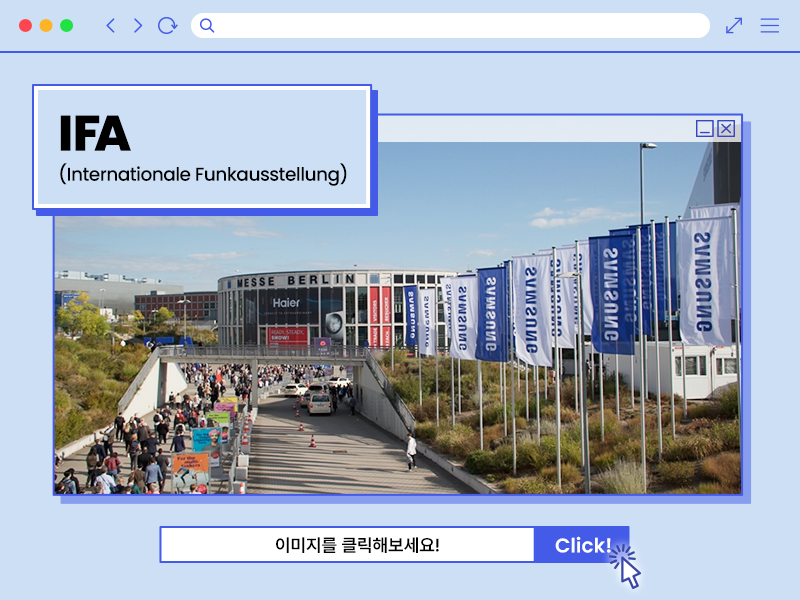This screenshot has width=800, height=600.
Task: Focus the browser address search bar
Action: coord(450,26)
